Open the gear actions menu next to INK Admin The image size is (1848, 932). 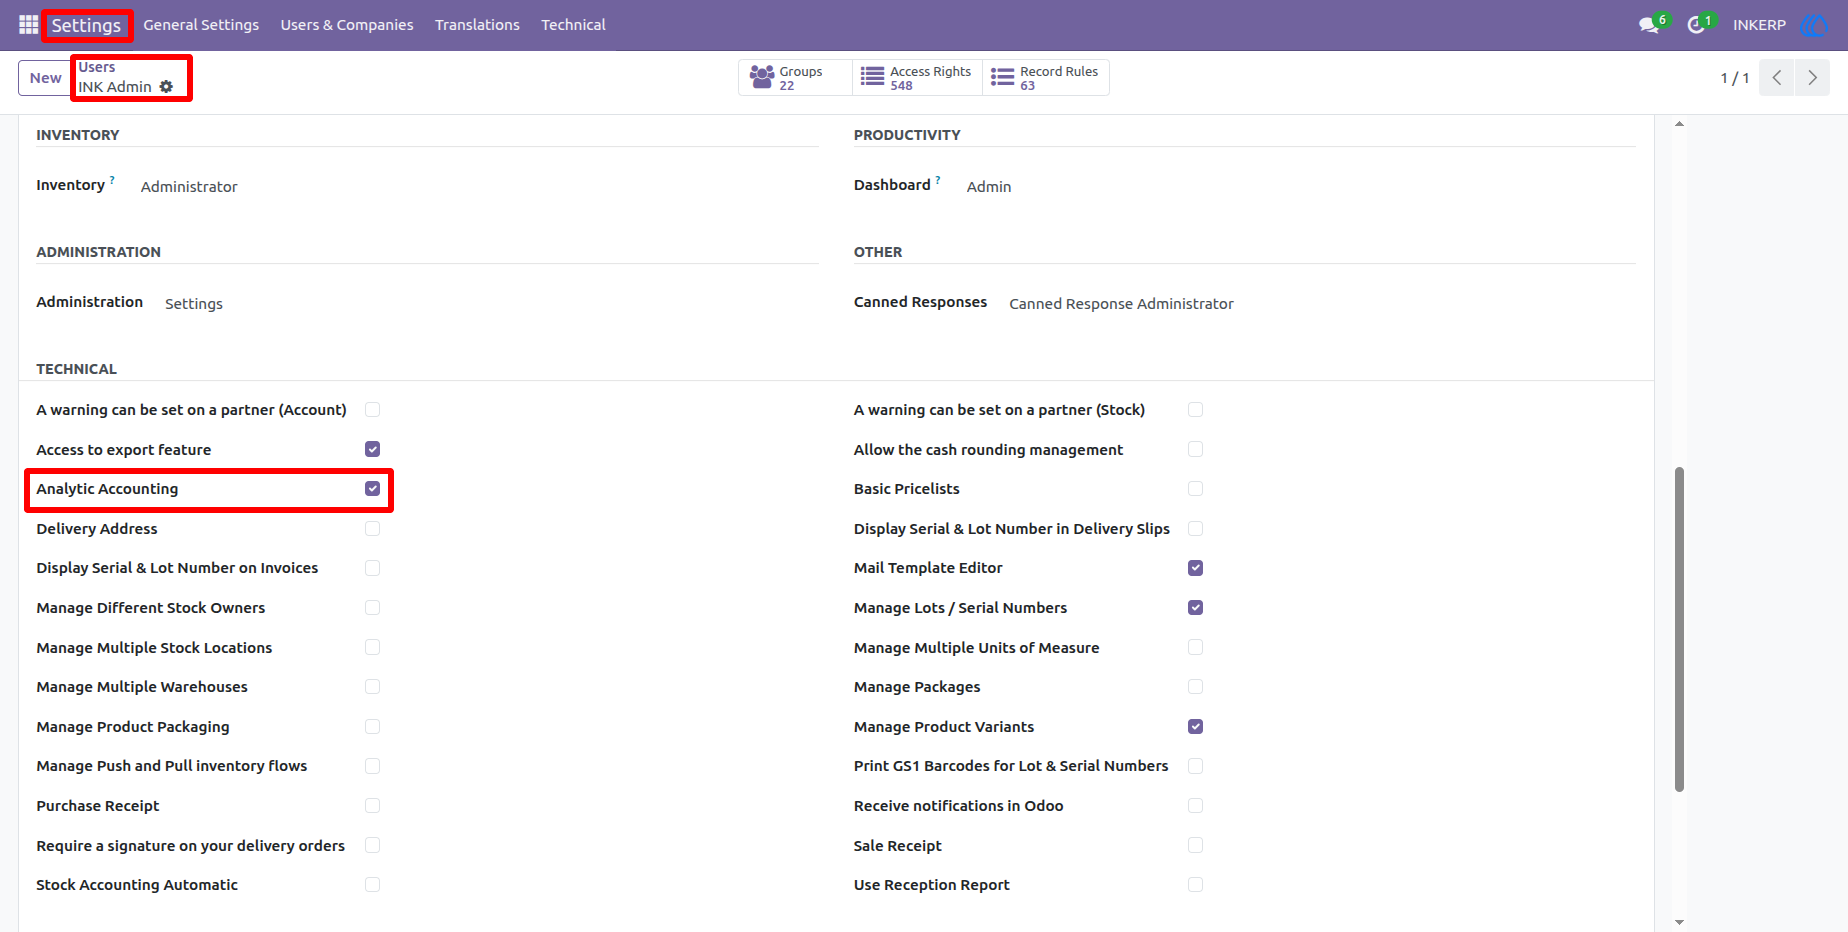click(x=166, y=87)
